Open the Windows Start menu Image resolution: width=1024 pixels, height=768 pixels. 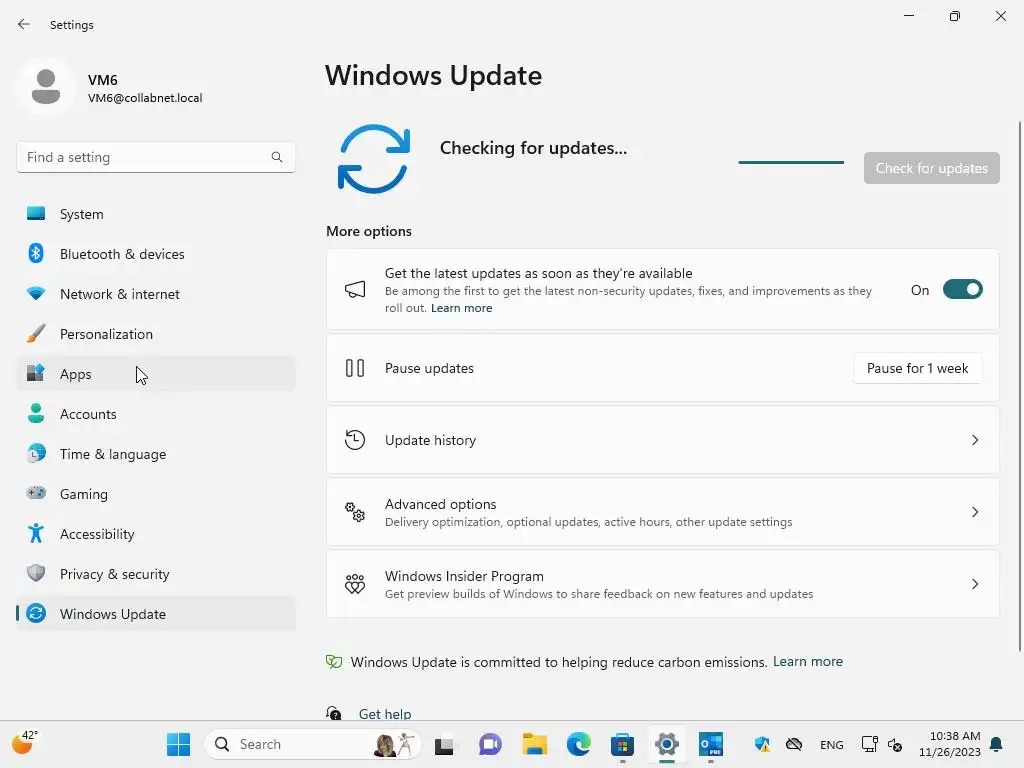[x=178, y=744]
